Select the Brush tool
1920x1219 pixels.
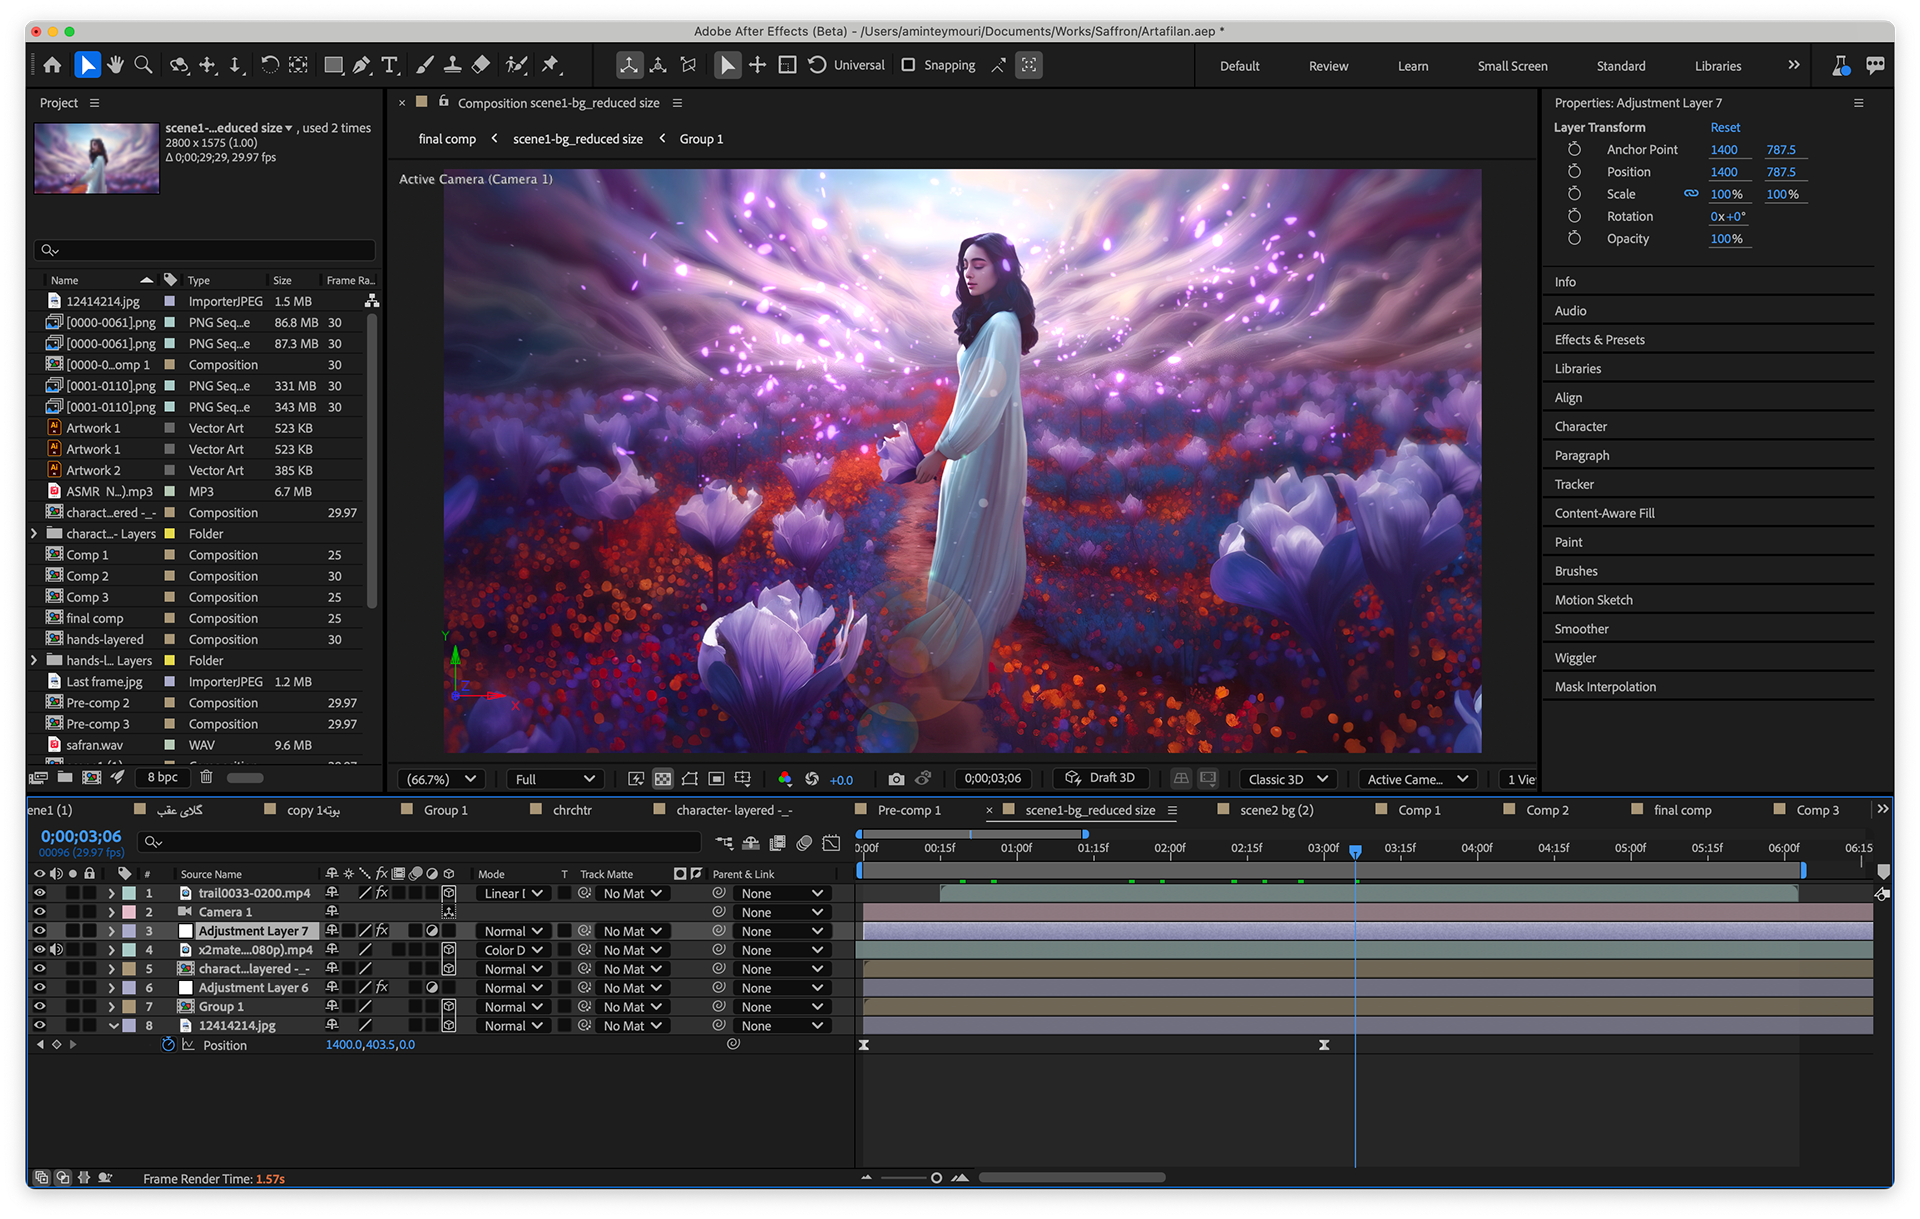(x=425, y=65)
